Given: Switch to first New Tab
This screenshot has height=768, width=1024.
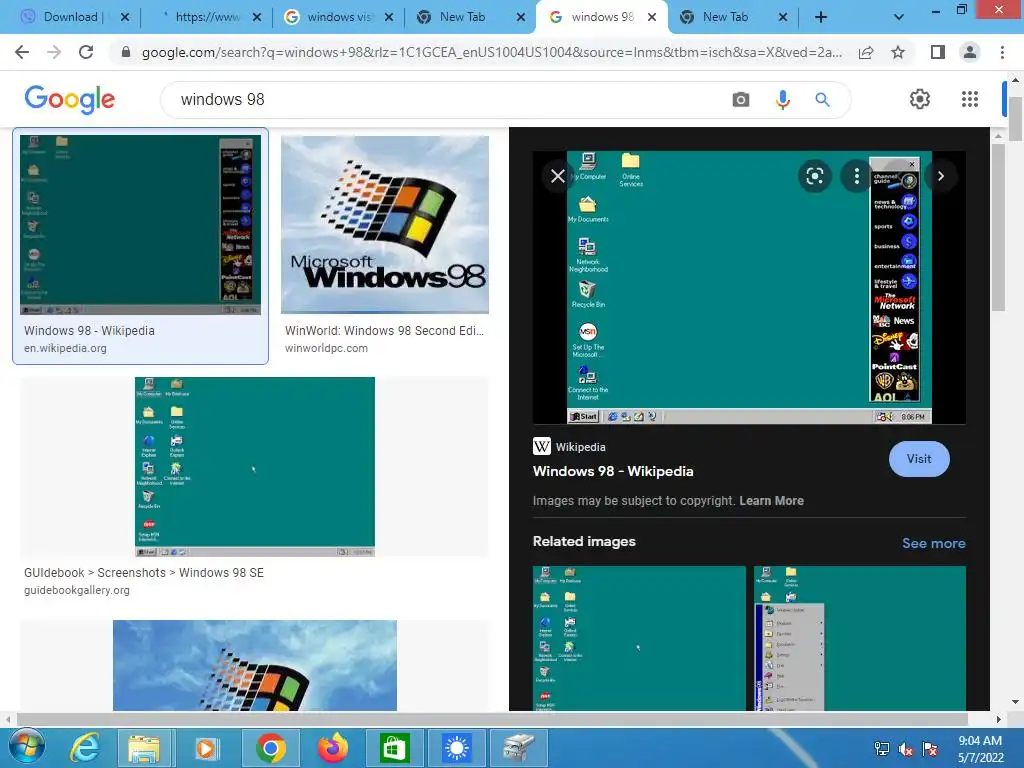Looking at the screenshot, I should [x=462, y=17].
